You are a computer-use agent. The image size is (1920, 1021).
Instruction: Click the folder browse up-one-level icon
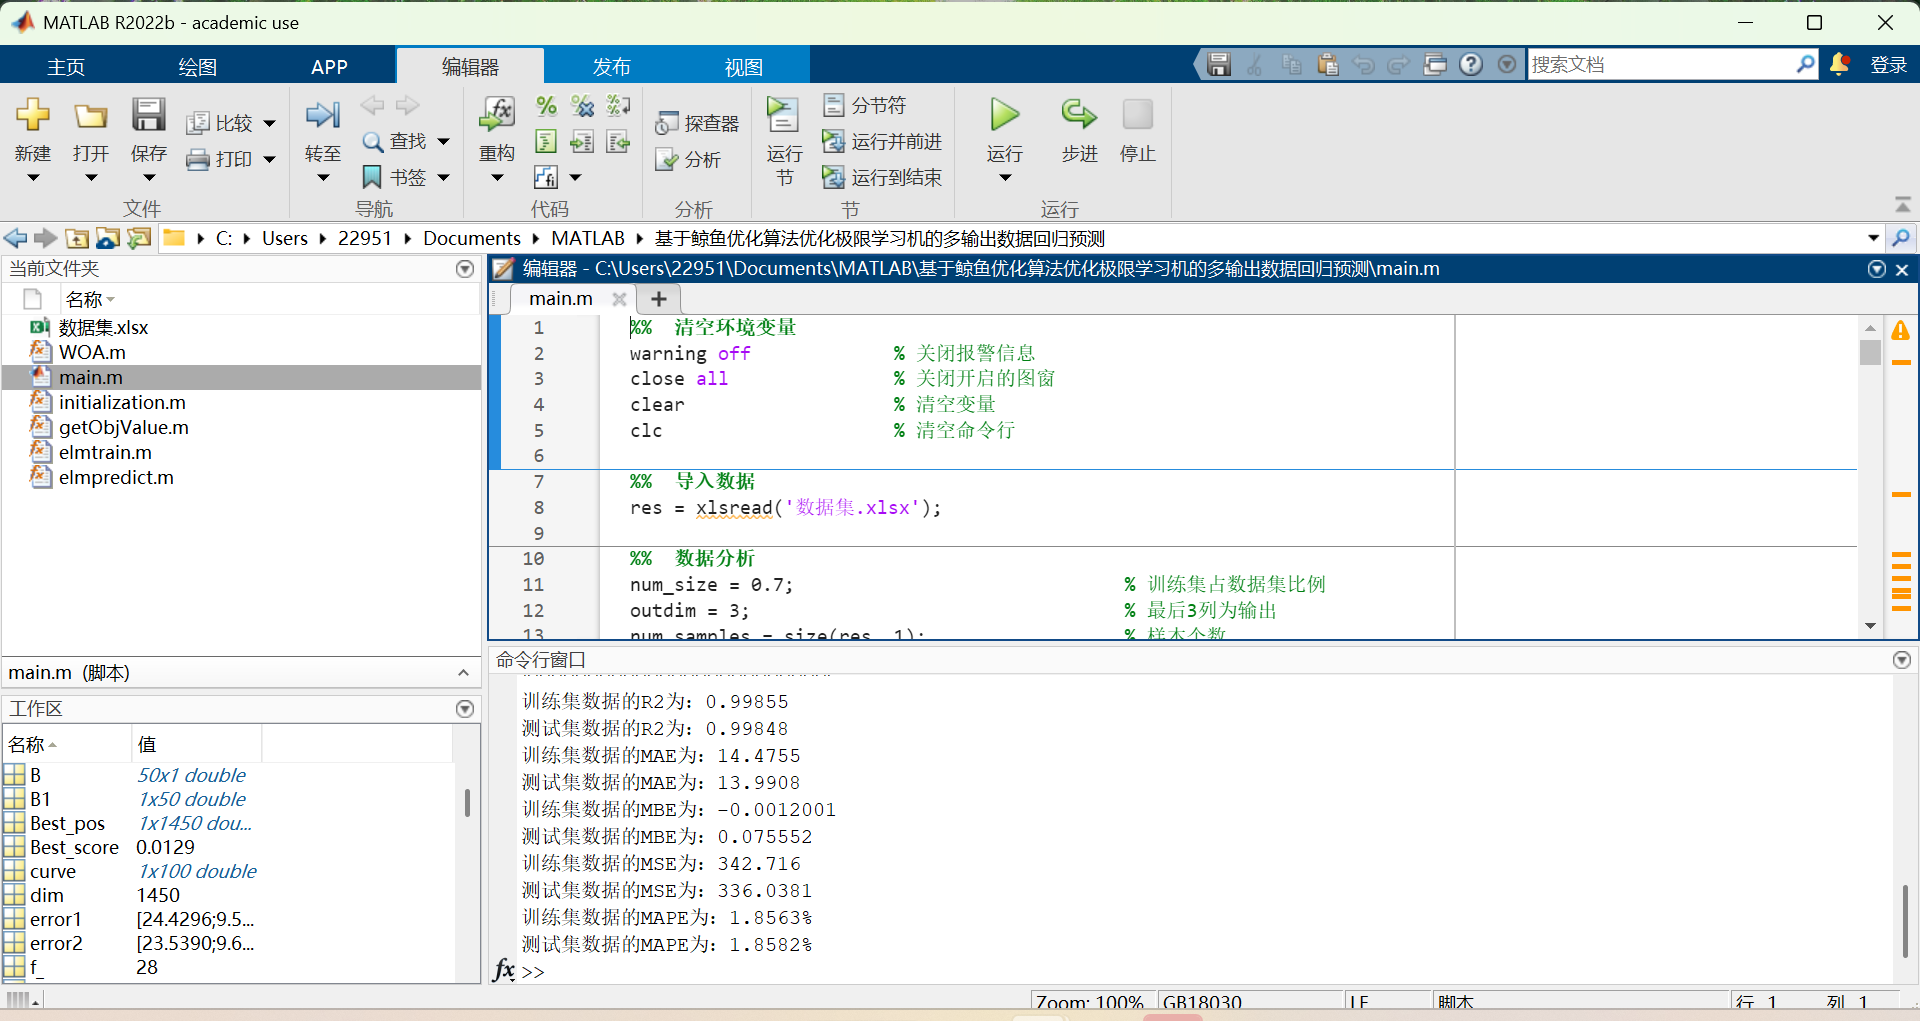77,238
